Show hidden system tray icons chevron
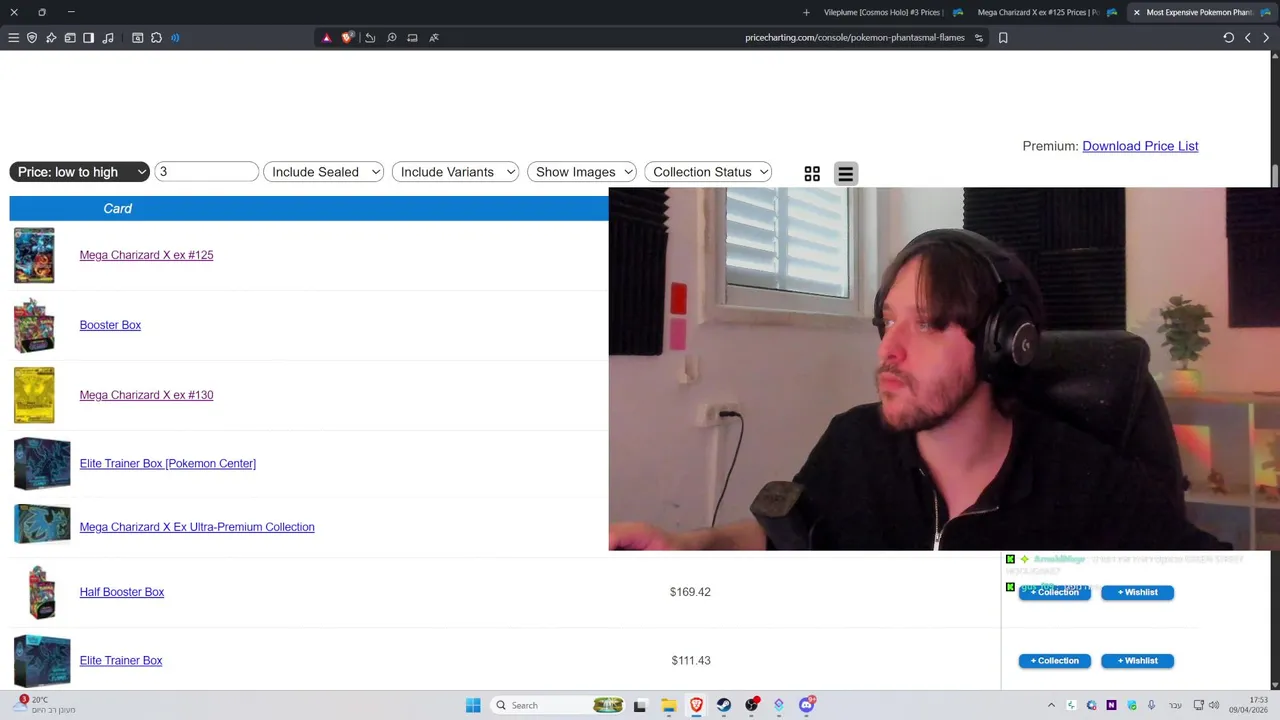The height and width of the screenshot is (720, 1280). tap(1051, 705)
